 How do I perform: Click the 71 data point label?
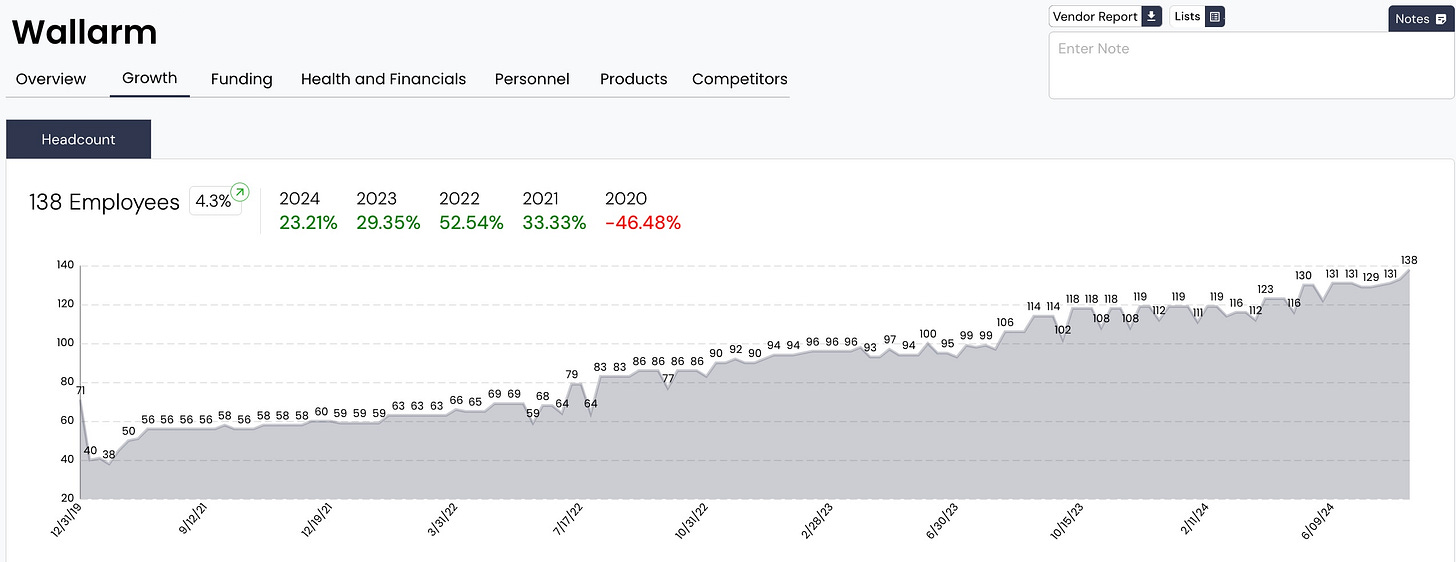[80, 390]
